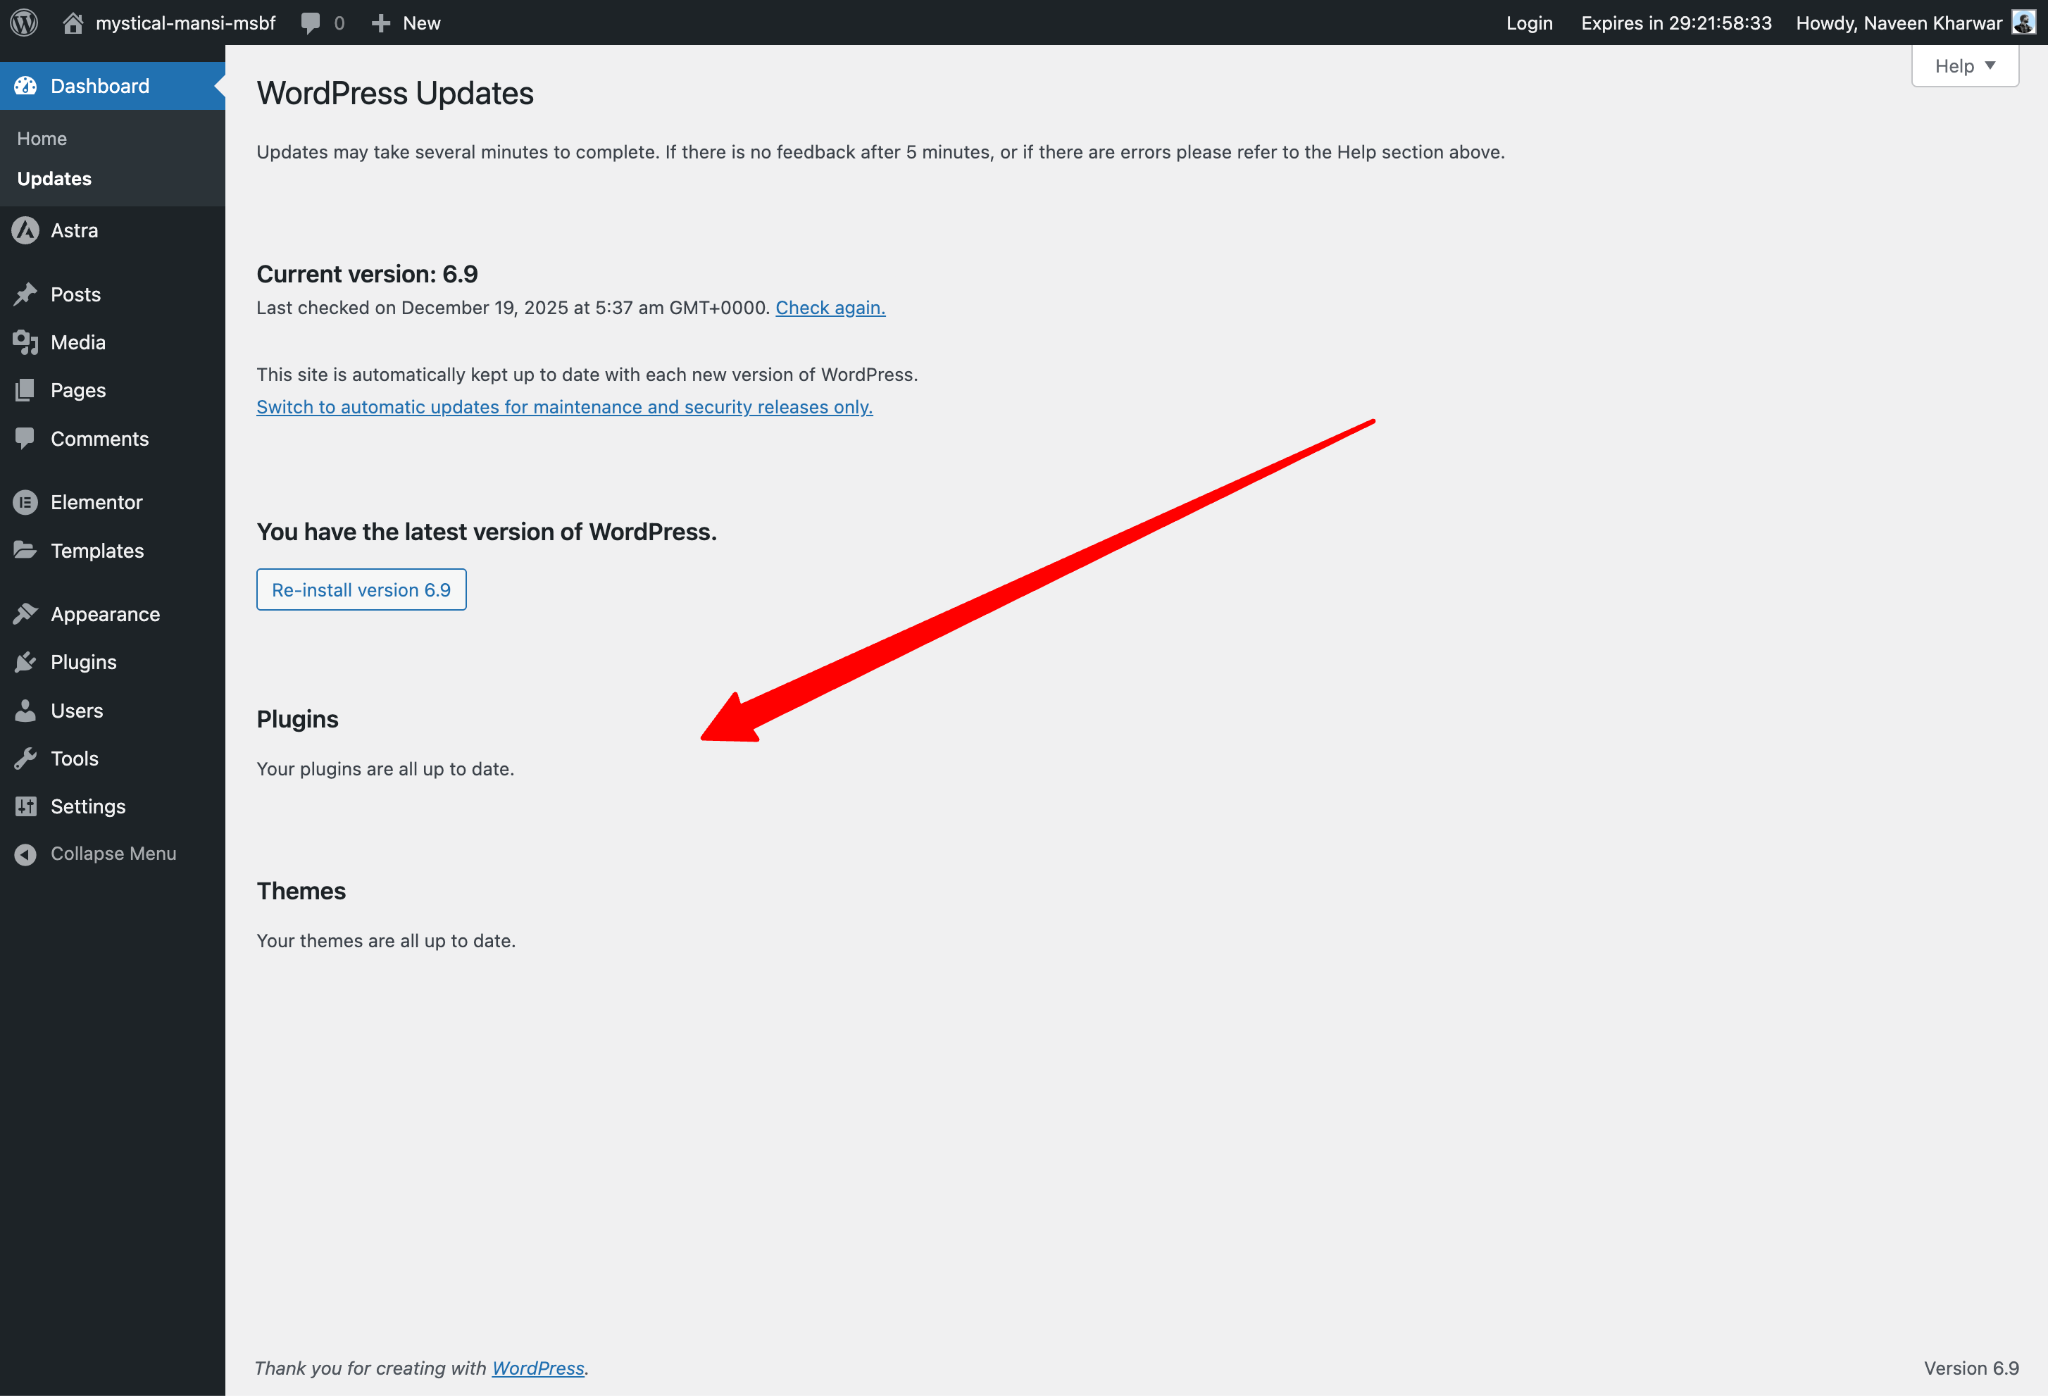Click the WordPress logo icon
This screenshot has height=1396, width=2048.
pyautogui.click(x=24, y=22)
